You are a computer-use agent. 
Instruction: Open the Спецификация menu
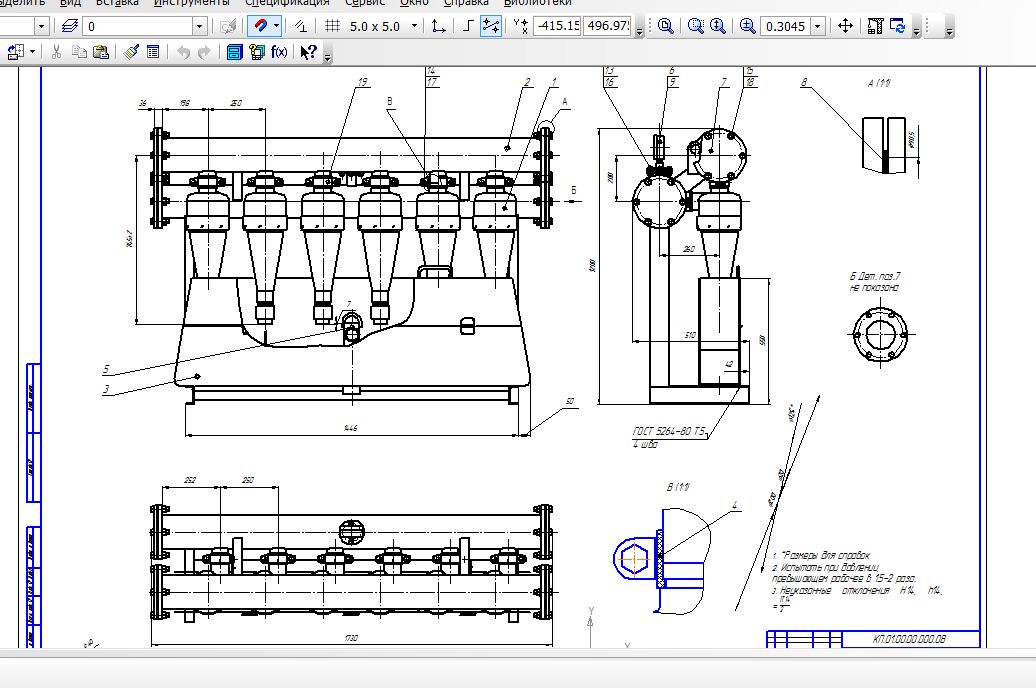287,3
